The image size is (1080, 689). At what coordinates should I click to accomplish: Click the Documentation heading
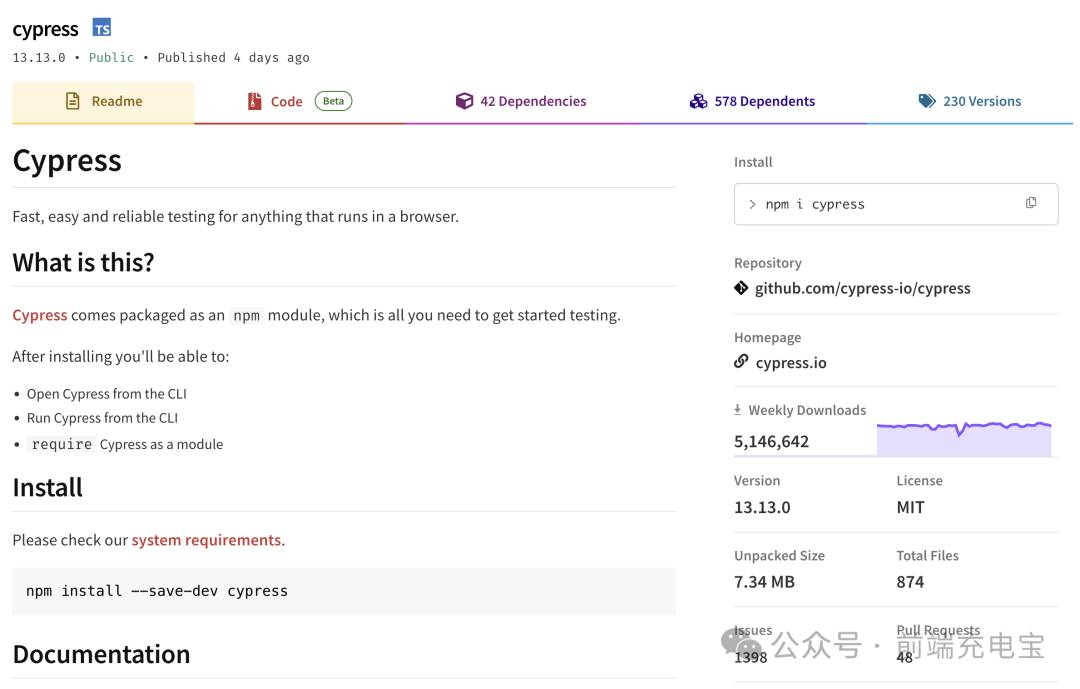point(101,654)
